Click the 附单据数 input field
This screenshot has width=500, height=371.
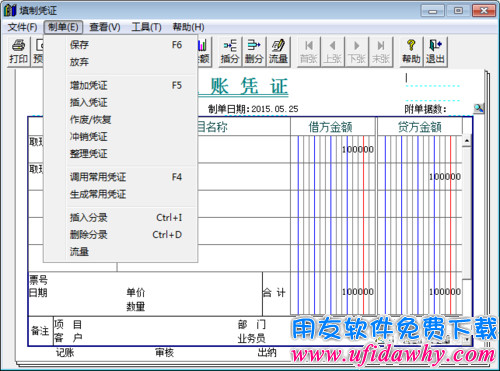click(460, 109)
